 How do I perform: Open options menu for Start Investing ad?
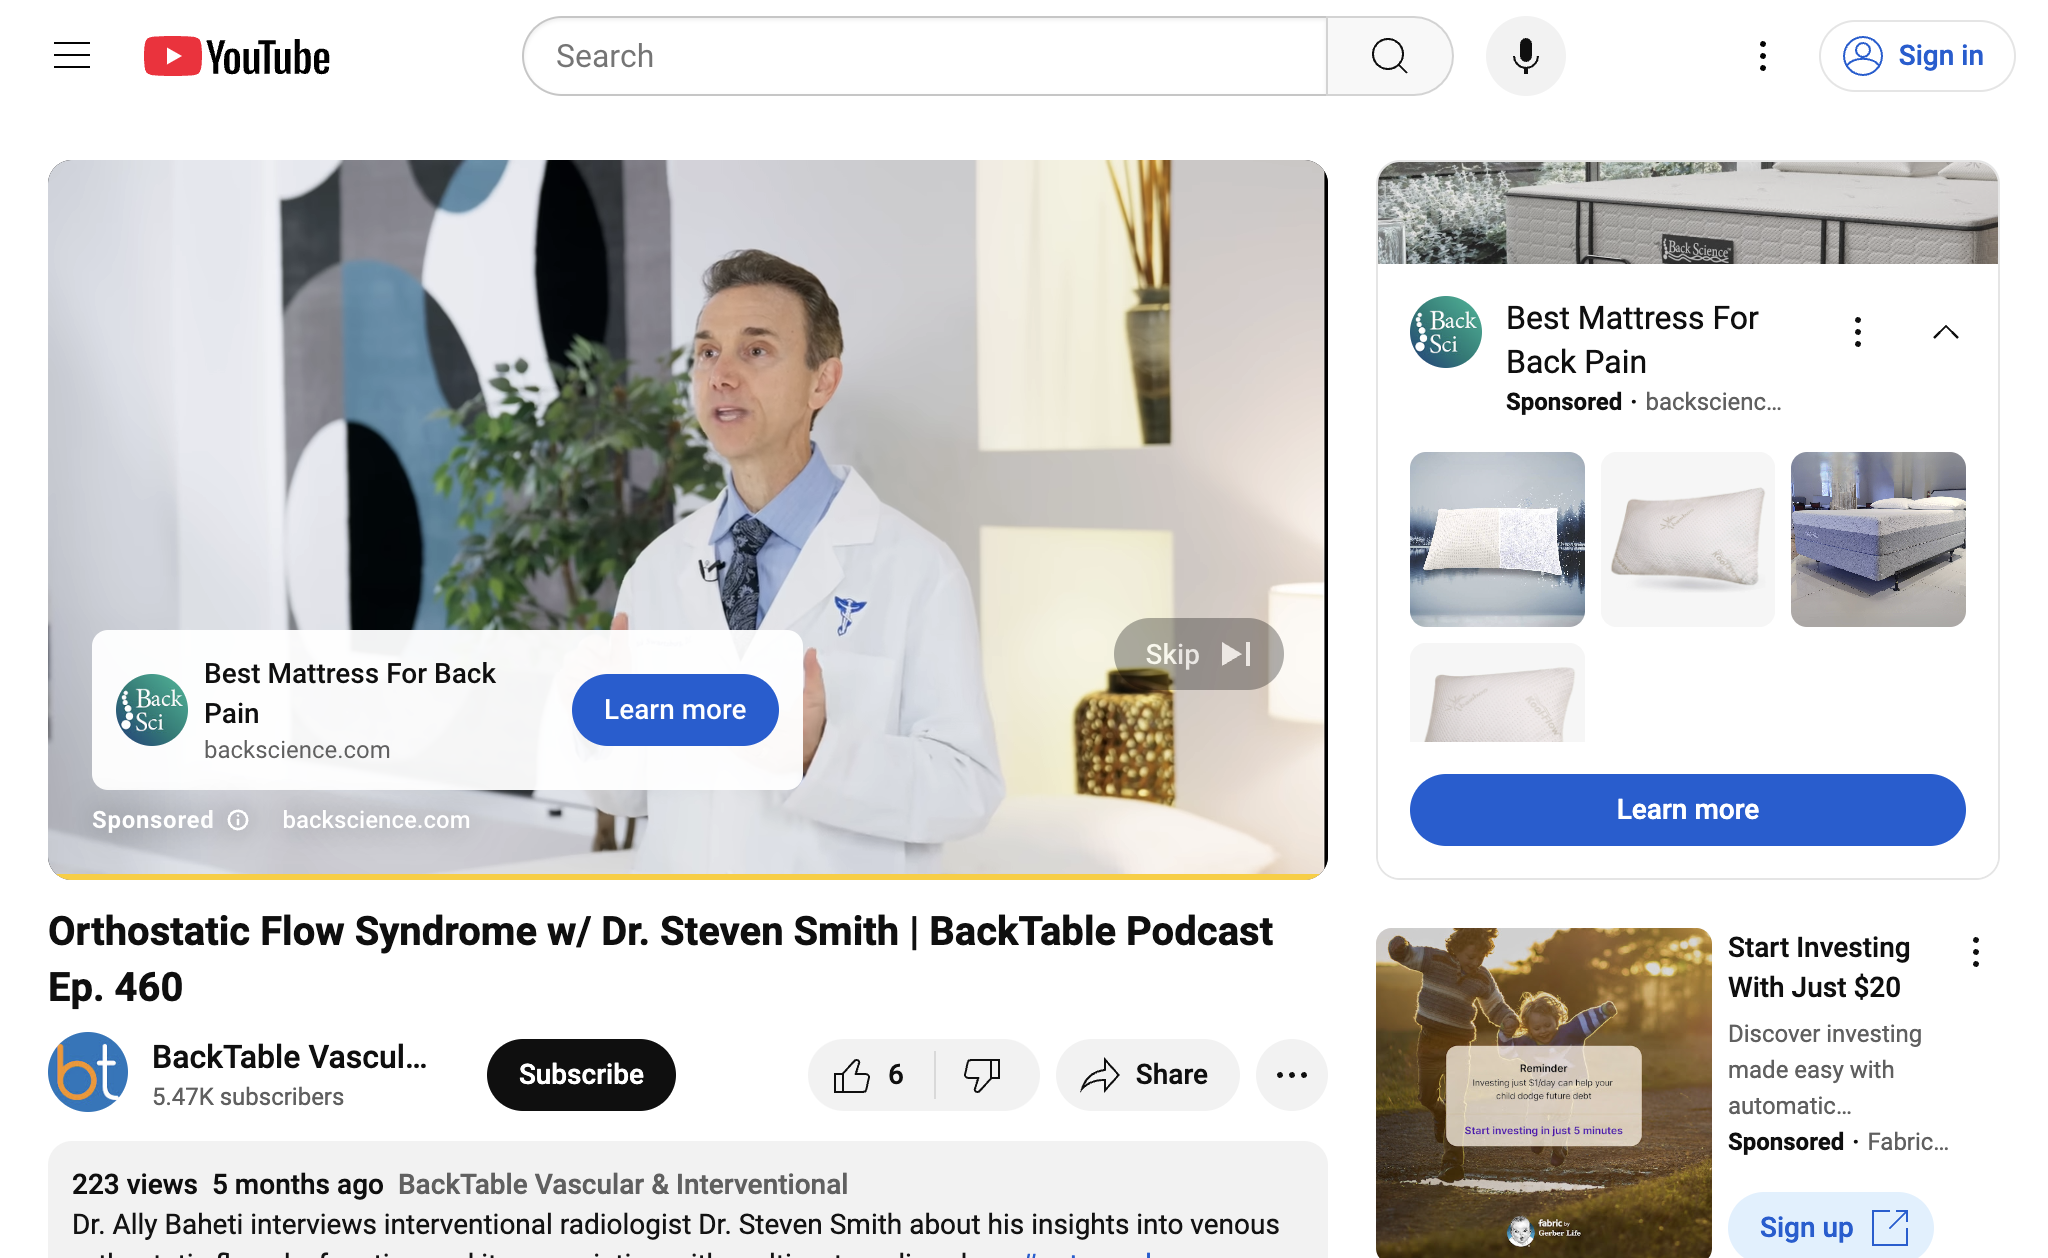click(x=1976, y=952)
